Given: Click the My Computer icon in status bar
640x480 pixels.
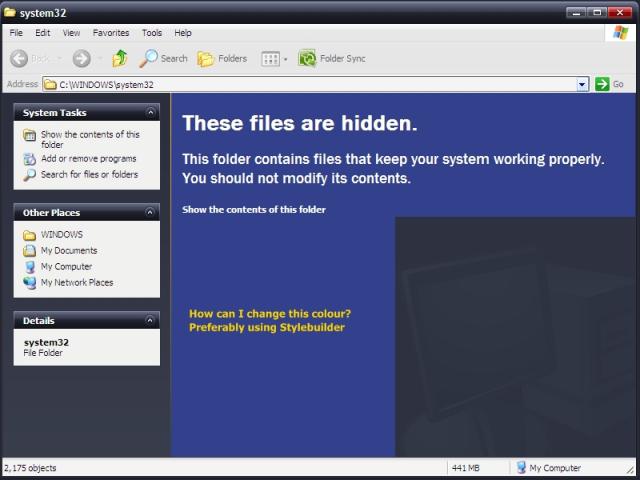Looking at the screenshot, I should (521, 467).
